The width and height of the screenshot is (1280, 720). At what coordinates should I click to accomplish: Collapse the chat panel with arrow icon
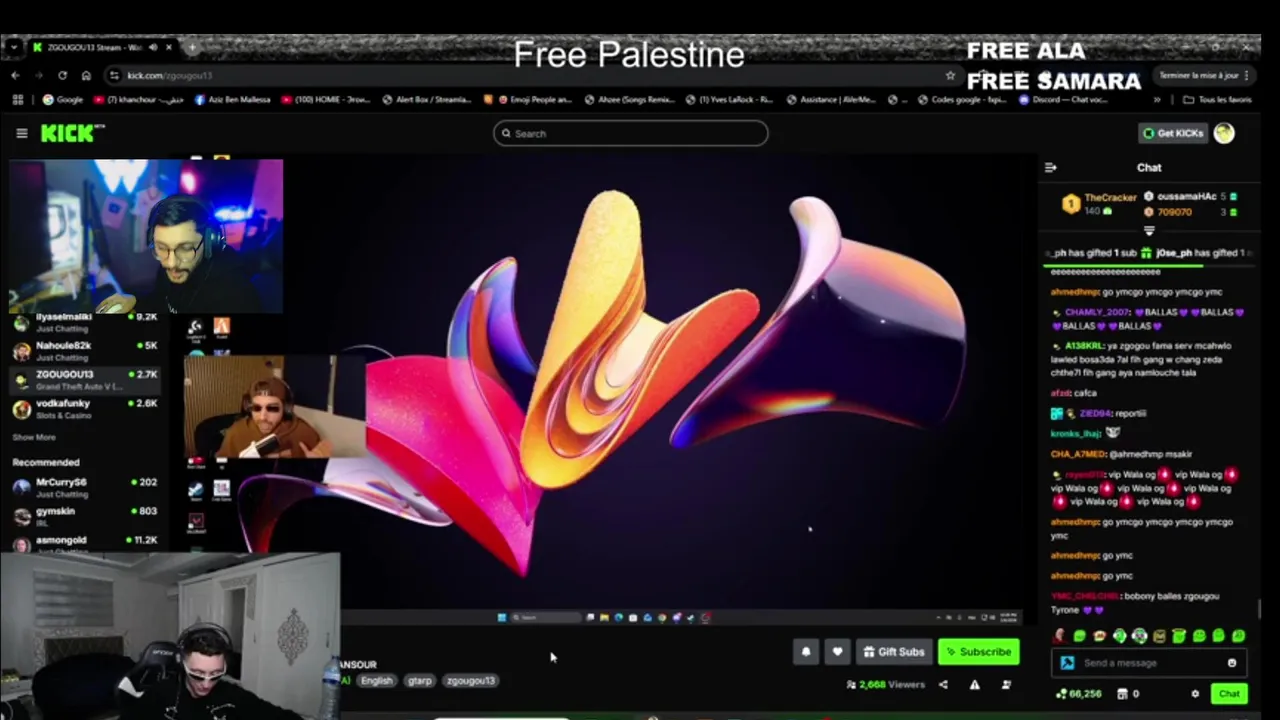pos(1050,168)
